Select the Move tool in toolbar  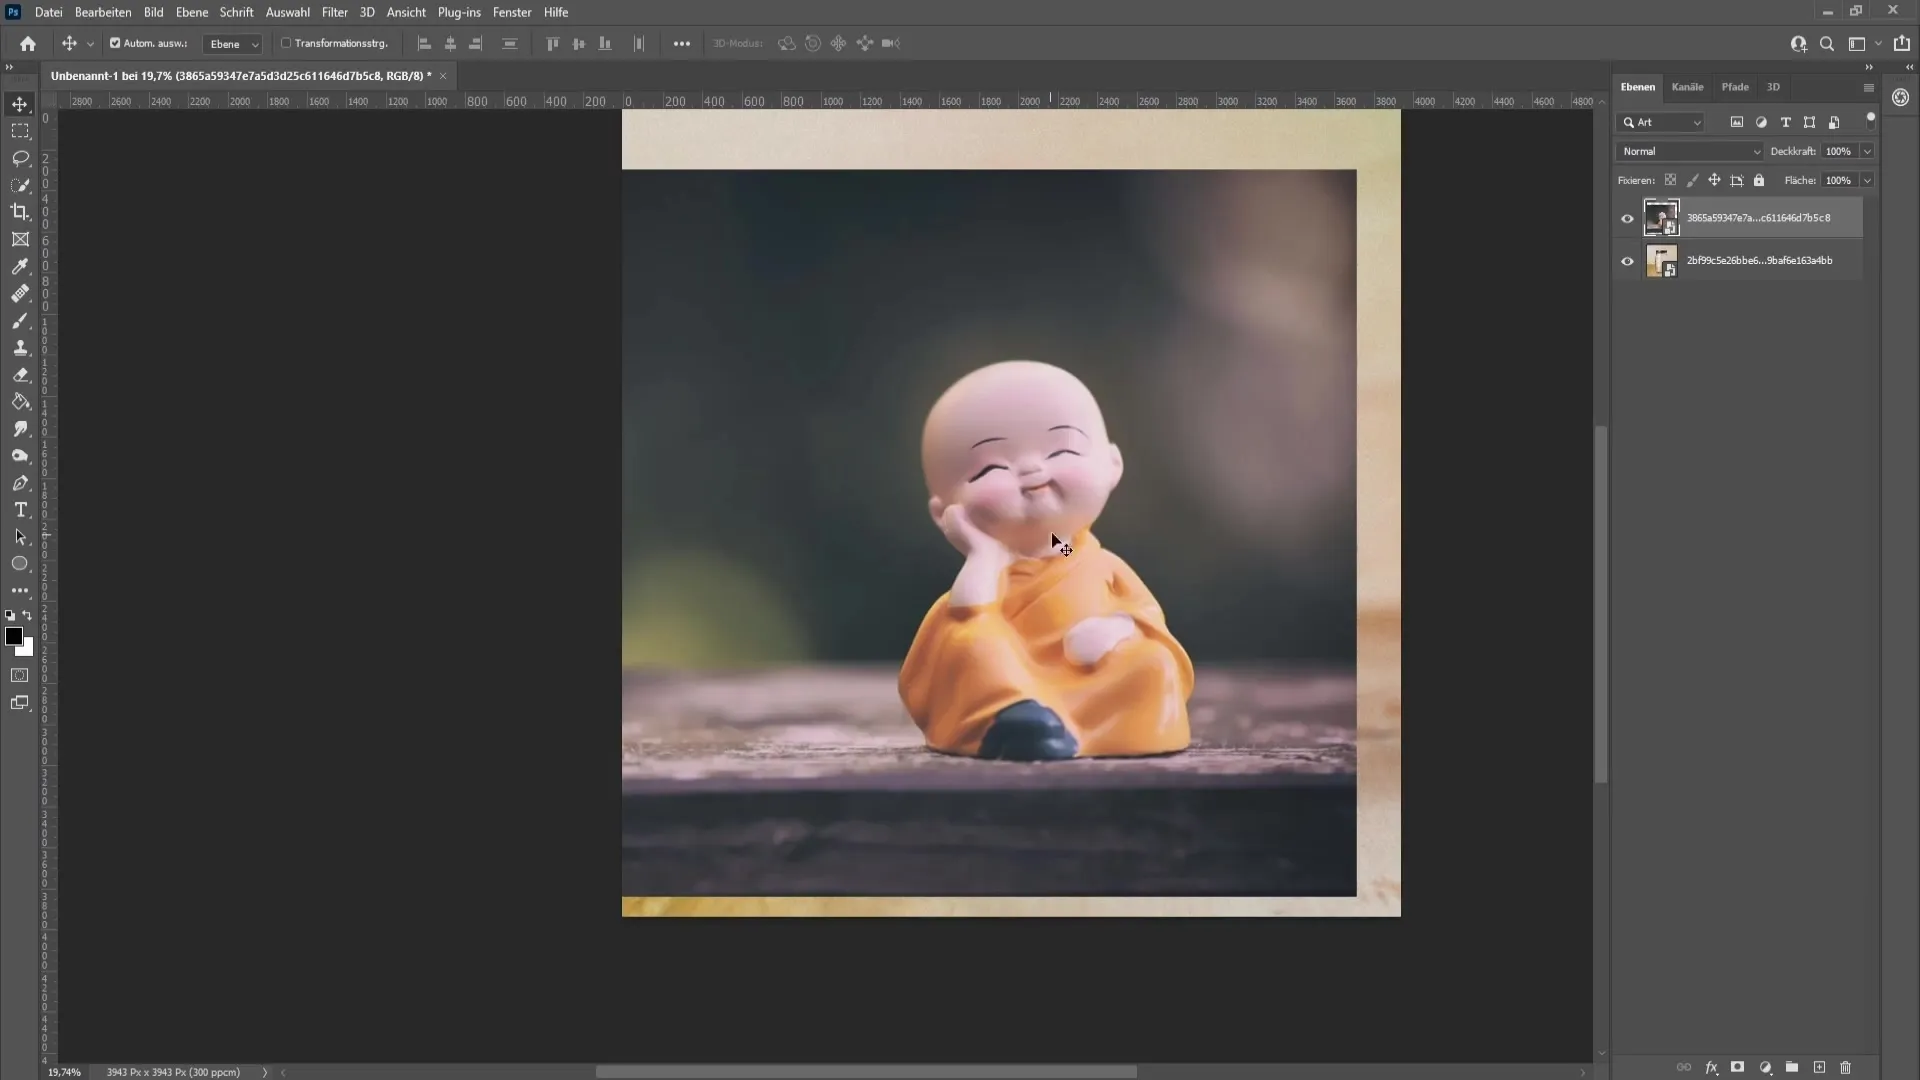(20, 103)
